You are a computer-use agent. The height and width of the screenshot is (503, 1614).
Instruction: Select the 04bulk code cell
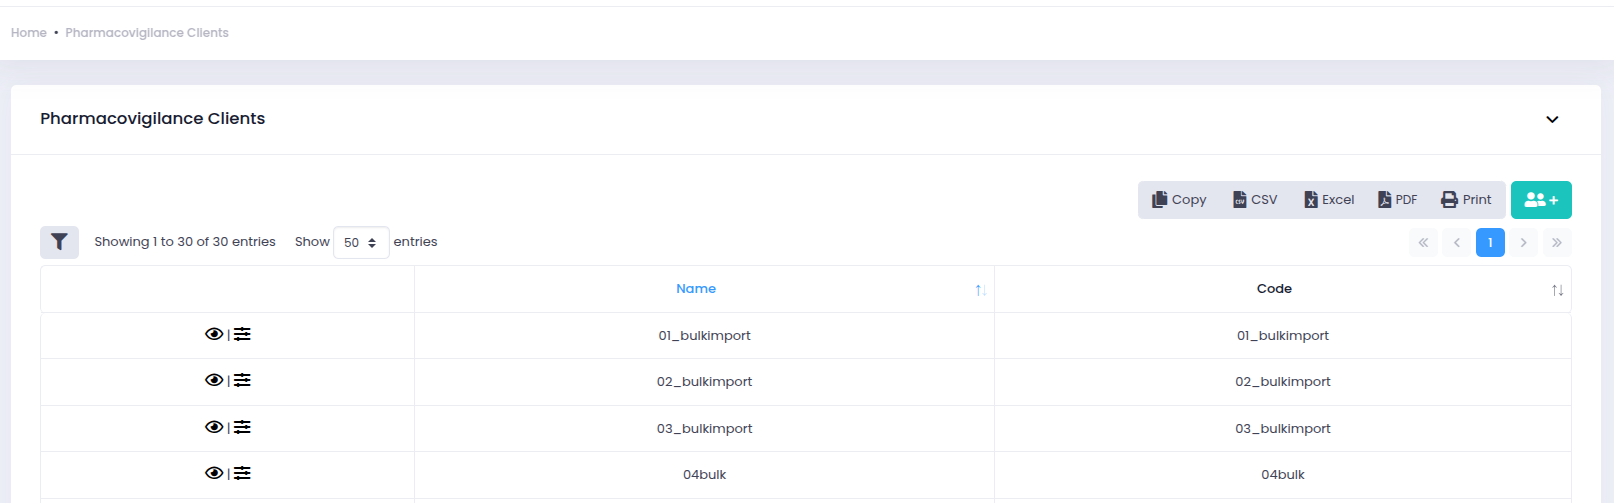click(1283, 474)
